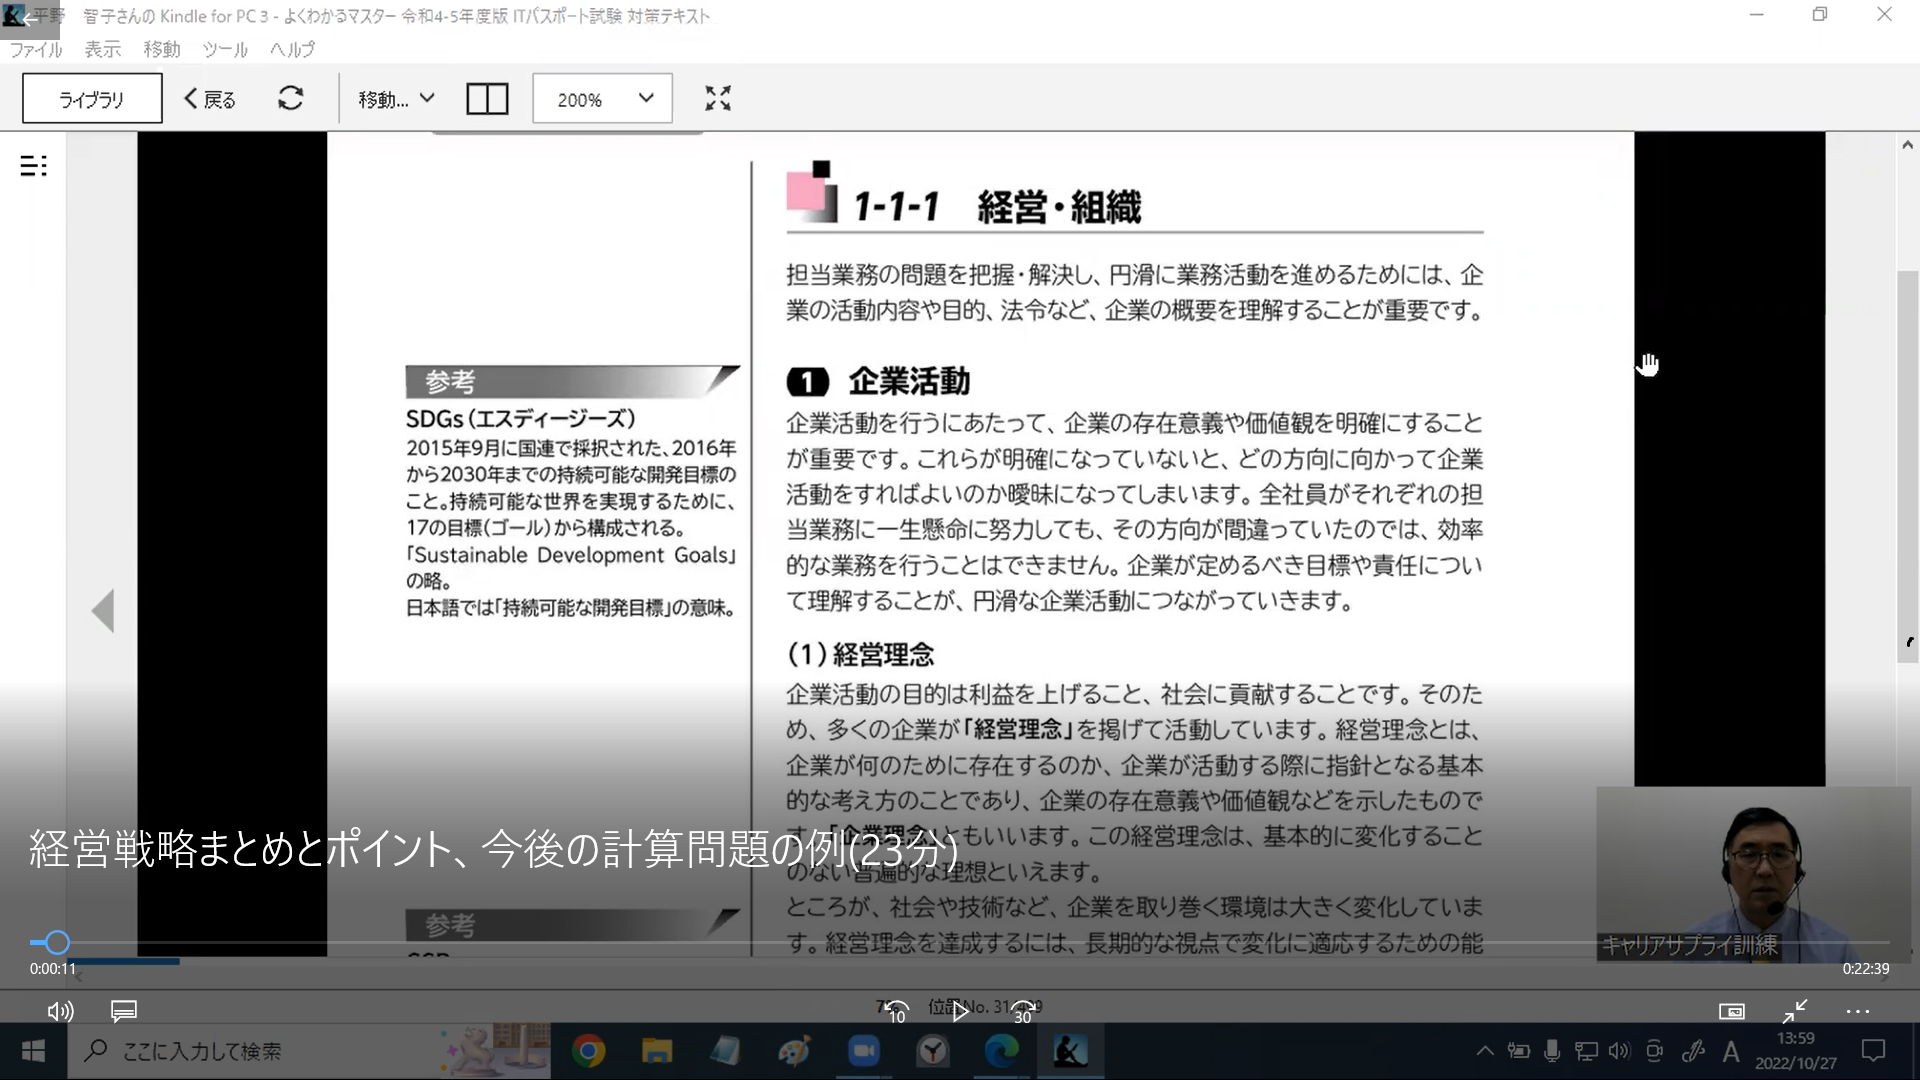Viewport: 1920px width, 1080px height.
Task: Click the Kindle page vertical scrollbar
Action: 1907,466
